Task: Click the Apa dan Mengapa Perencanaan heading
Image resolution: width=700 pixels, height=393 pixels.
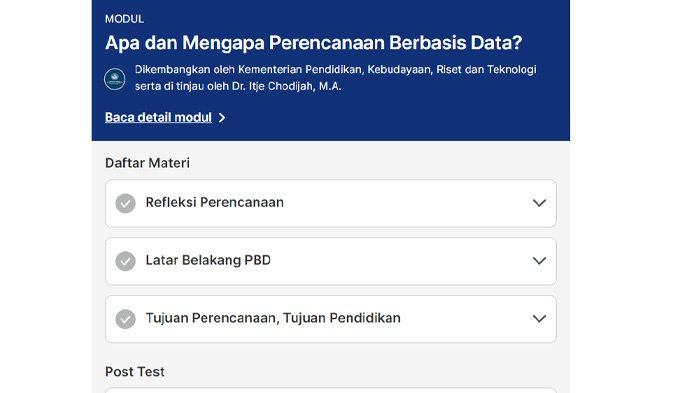Action: [313, 43]
